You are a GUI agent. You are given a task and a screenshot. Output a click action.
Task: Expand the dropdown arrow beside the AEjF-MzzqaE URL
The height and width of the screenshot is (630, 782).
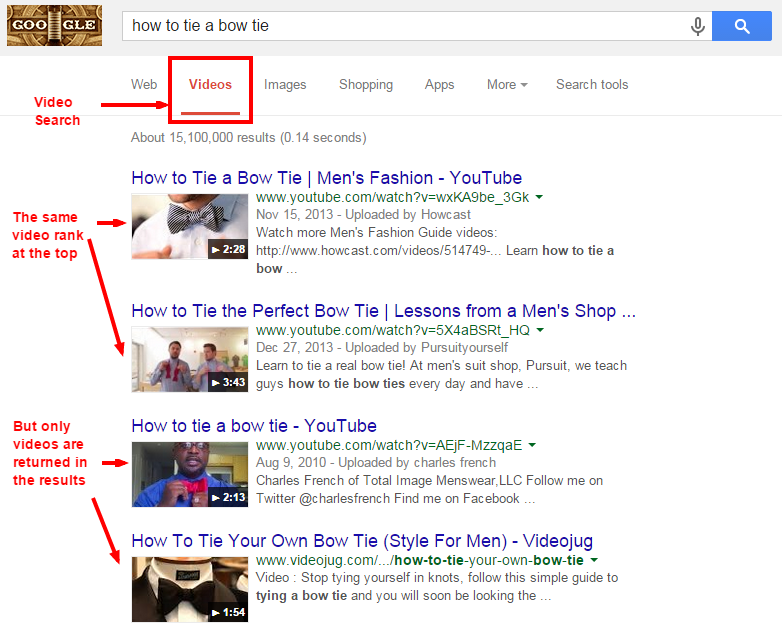[532, 445]
